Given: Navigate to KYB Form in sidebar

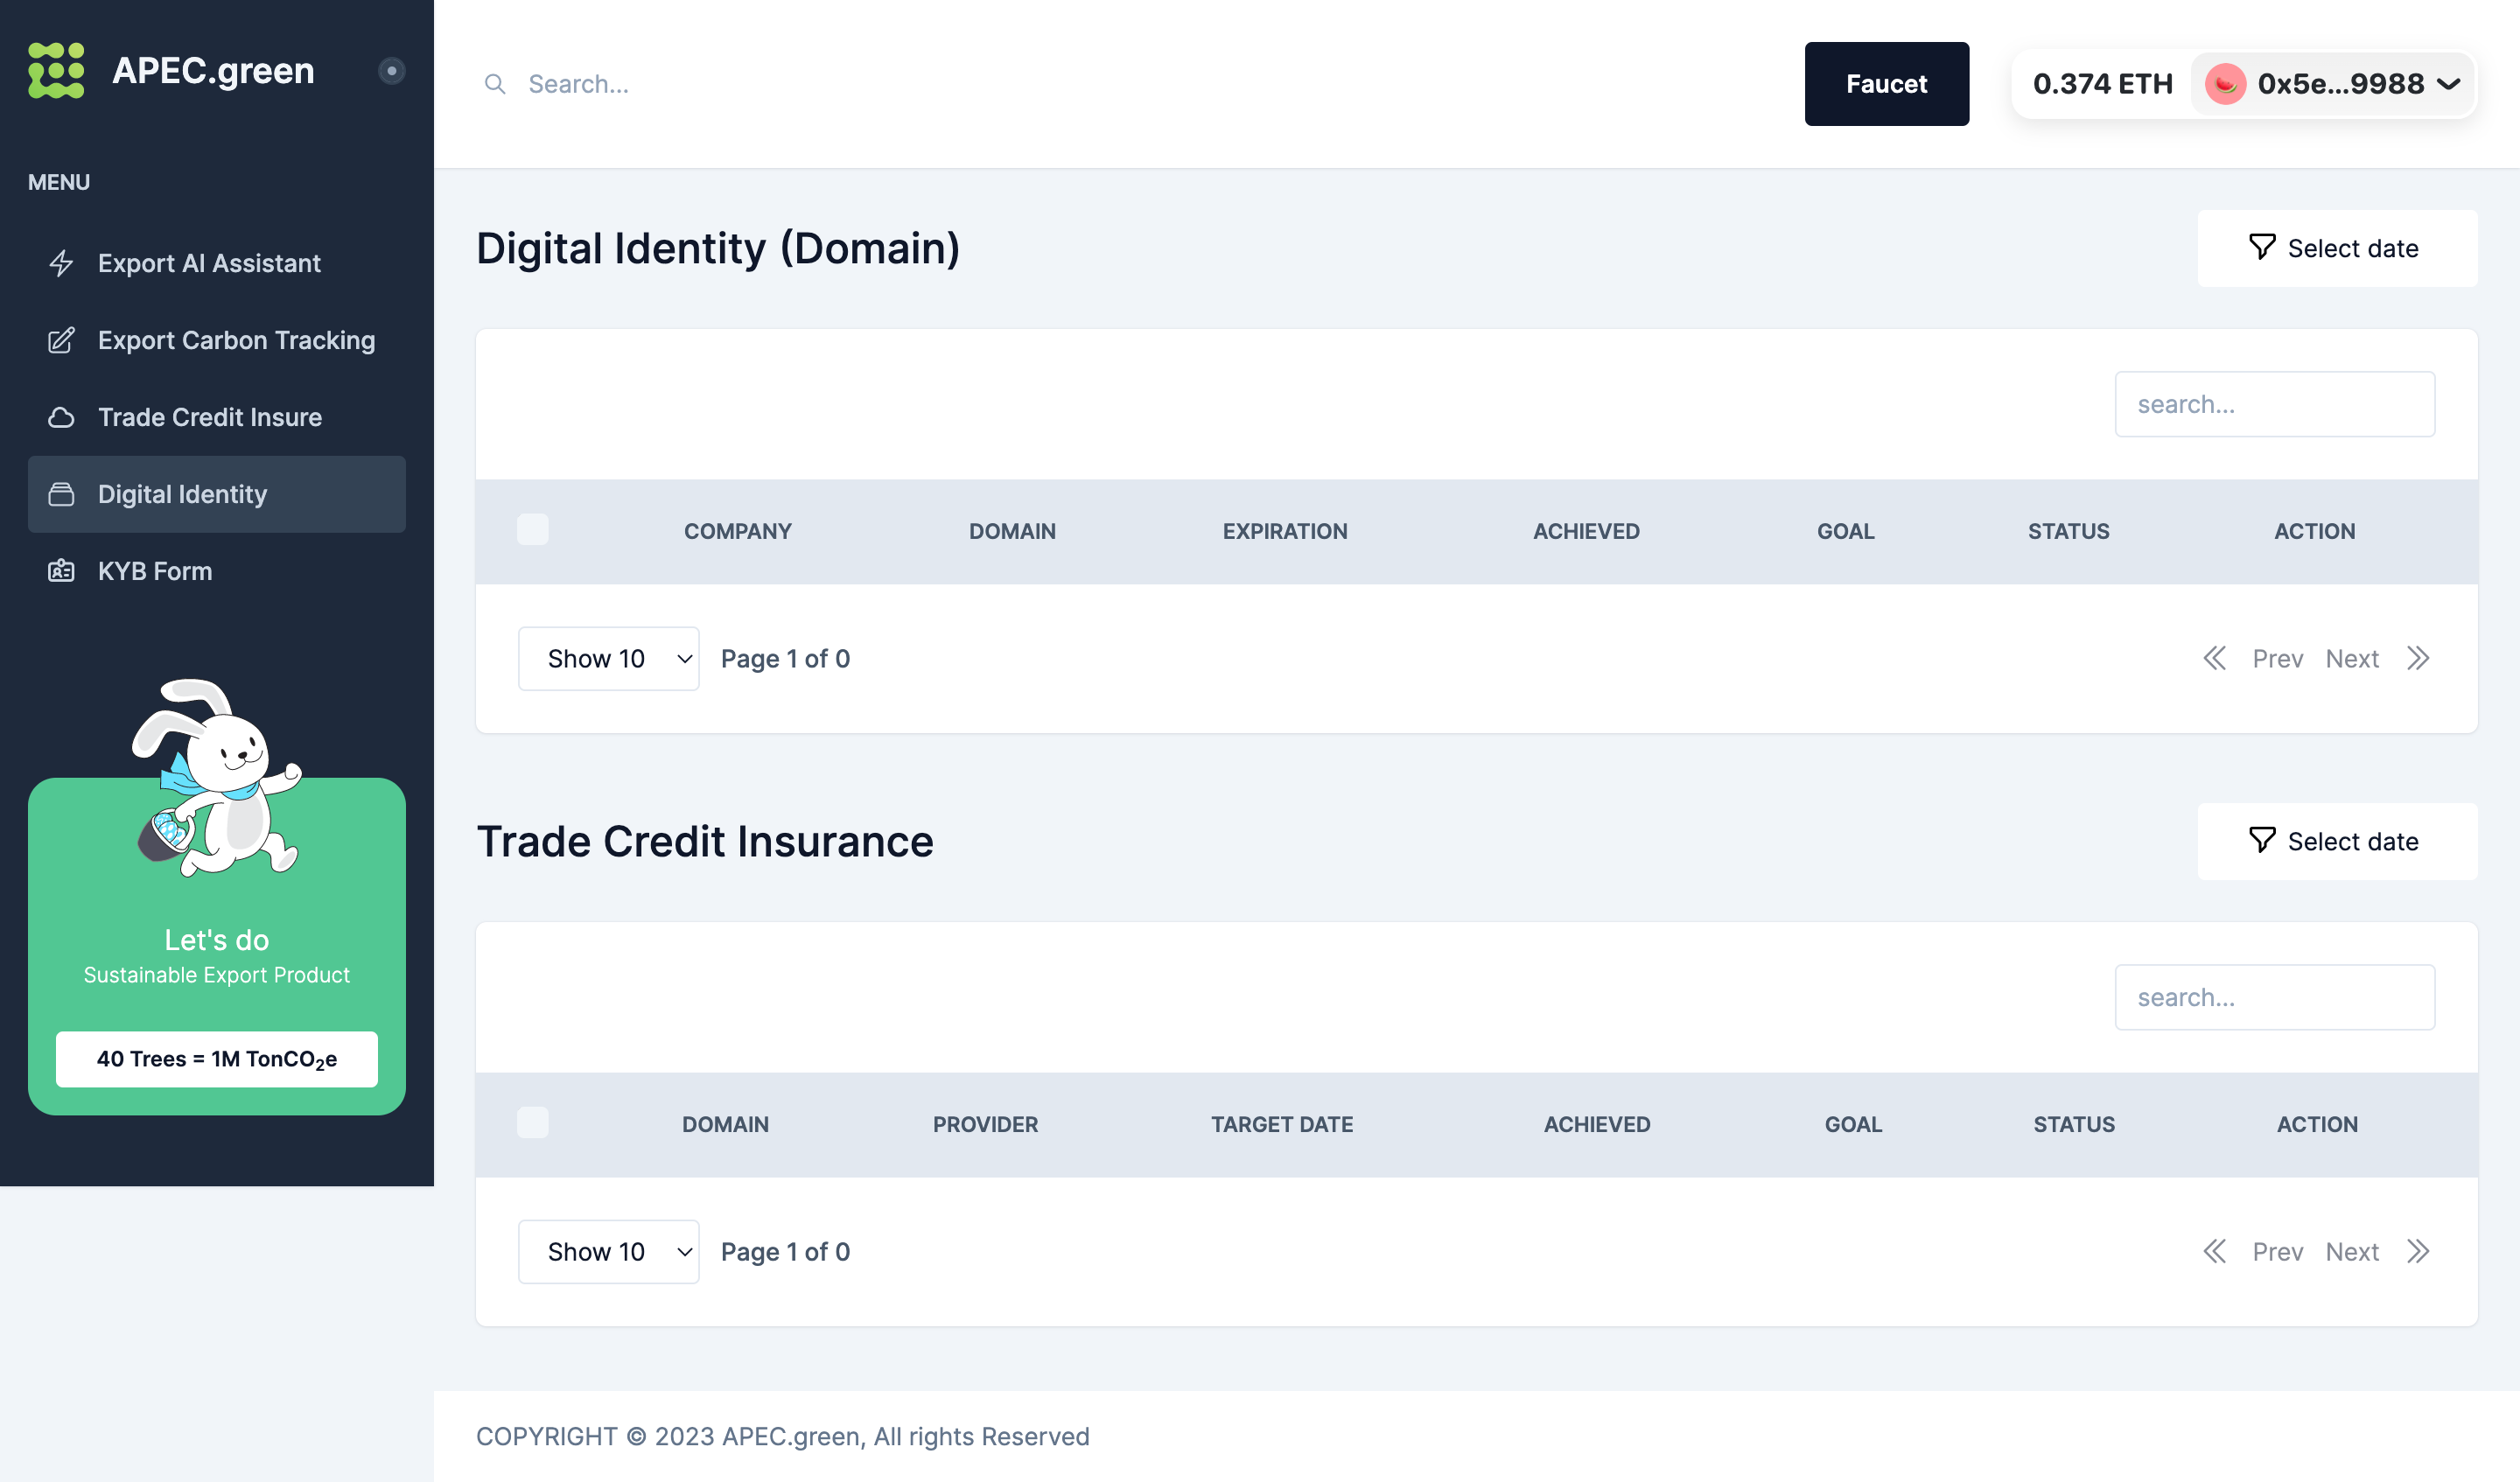Looking at the screenshot, I should [155, 571].
